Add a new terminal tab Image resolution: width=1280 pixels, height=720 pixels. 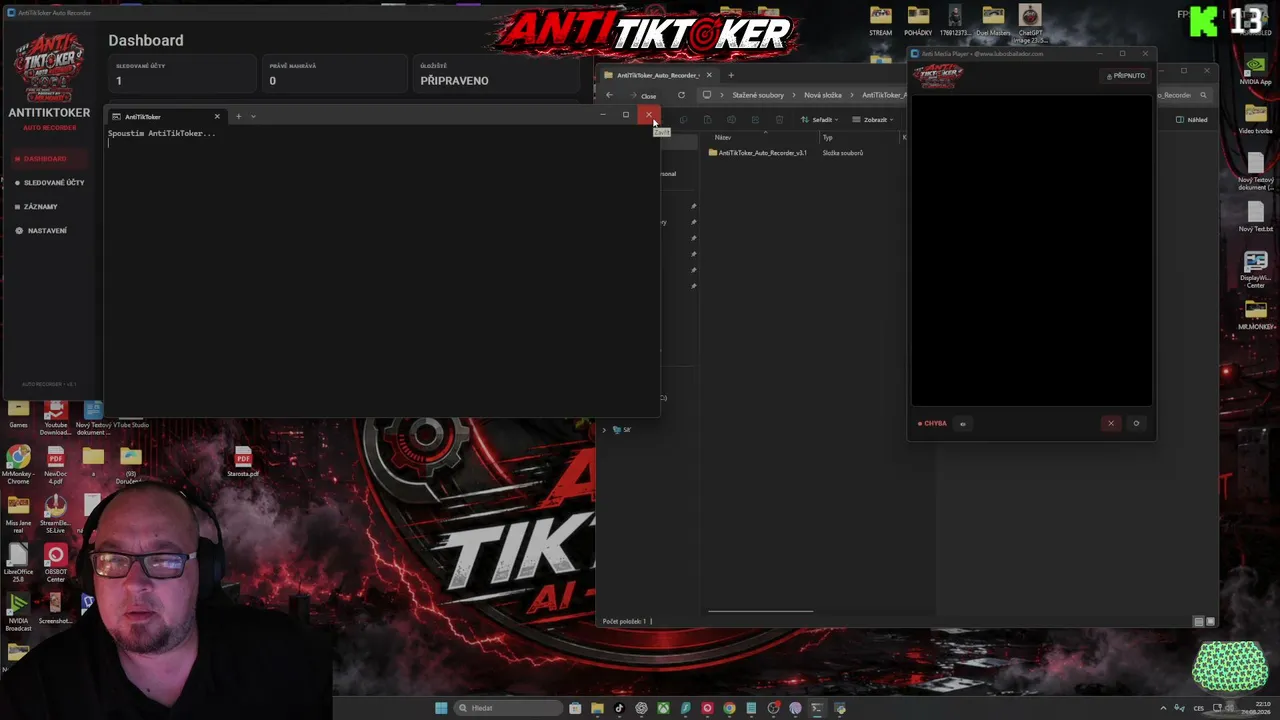click(238, 117)
